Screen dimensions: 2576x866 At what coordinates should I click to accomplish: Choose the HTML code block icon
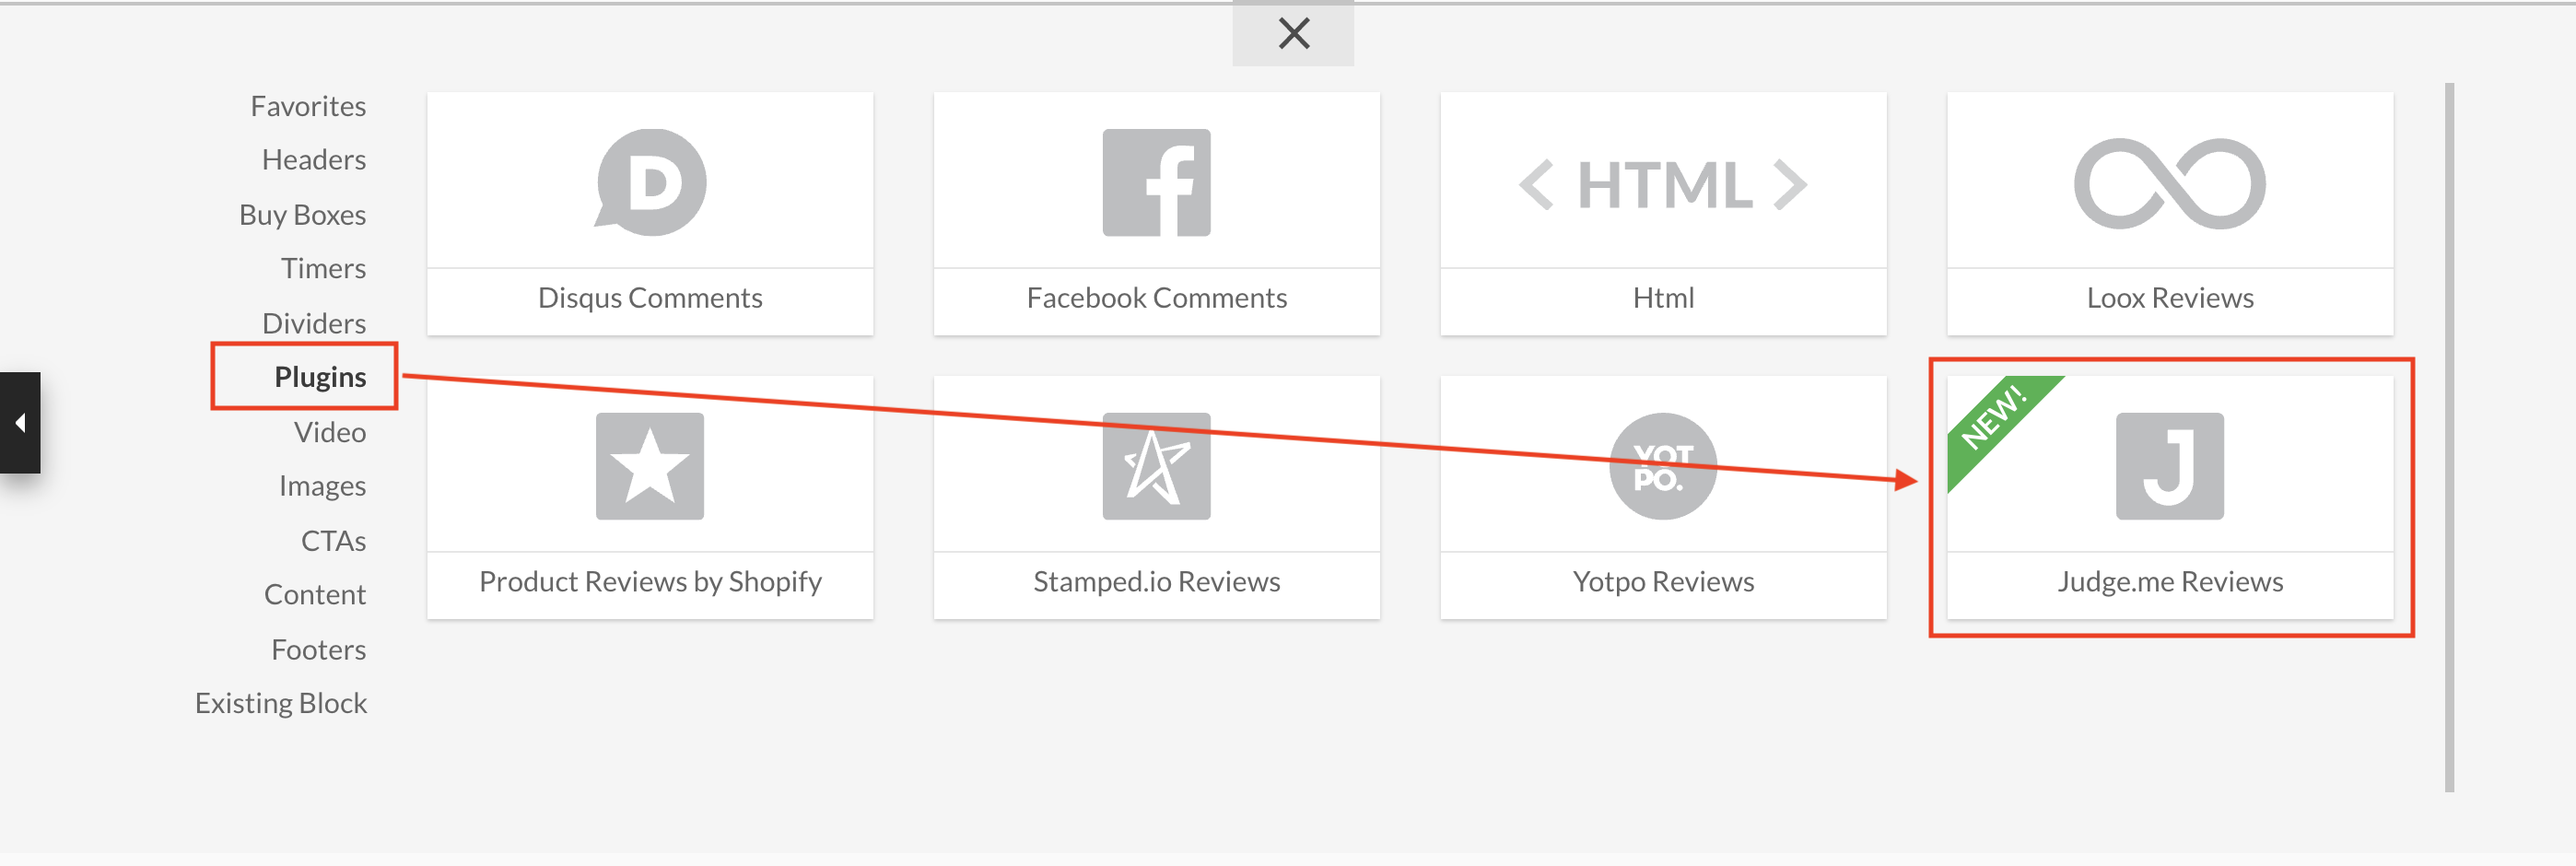(1663, 184)
